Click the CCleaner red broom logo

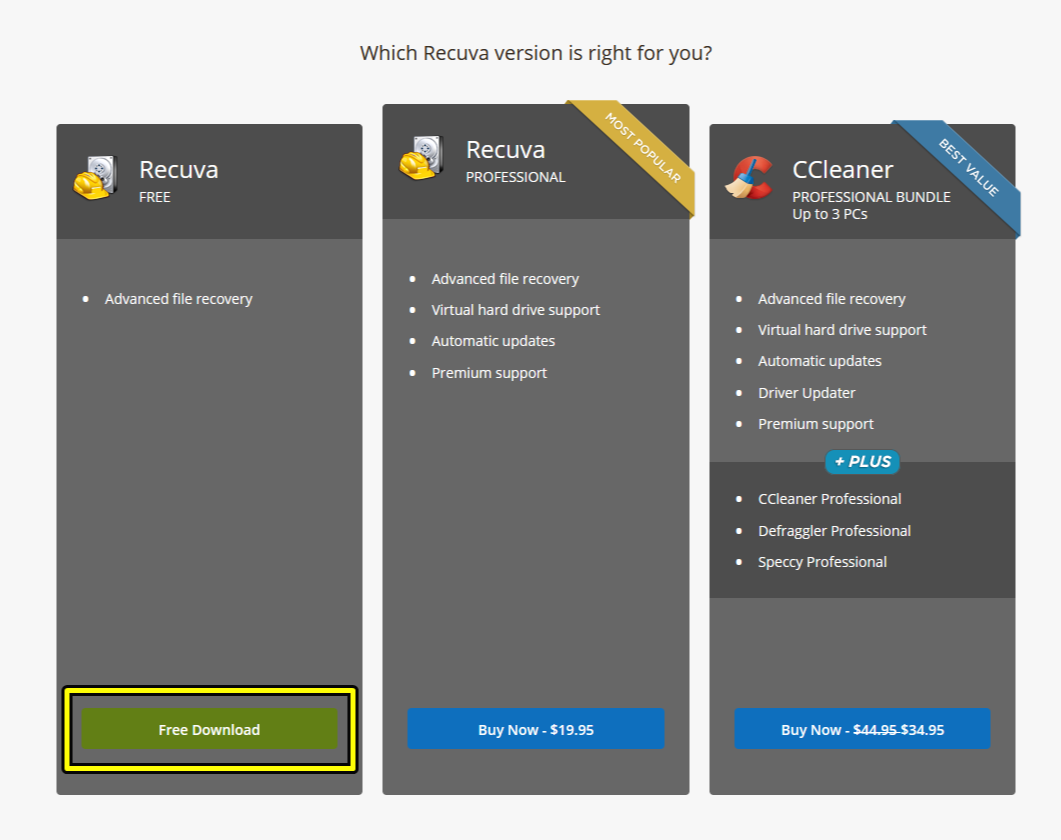748,178
